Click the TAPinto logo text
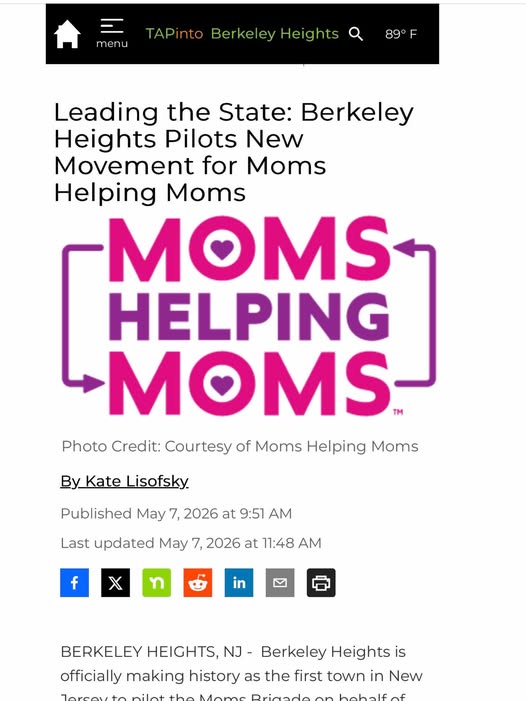This screenshot has width=526, height=701. (x=174, y=34)
